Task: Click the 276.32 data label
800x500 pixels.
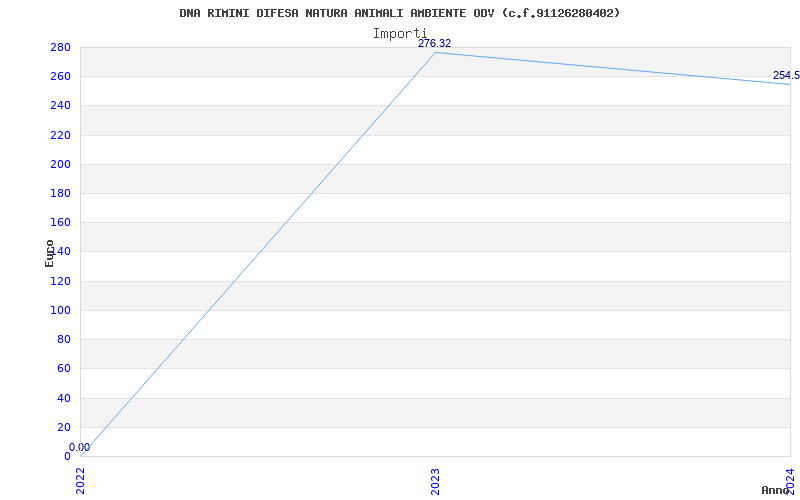Action: pos(435,43)
